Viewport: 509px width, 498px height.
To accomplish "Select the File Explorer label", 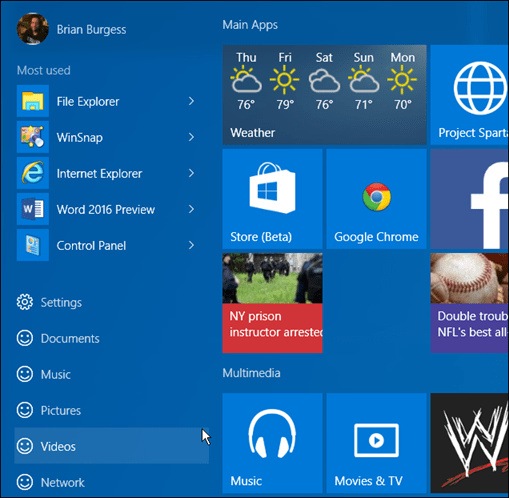I will point(88,102).
